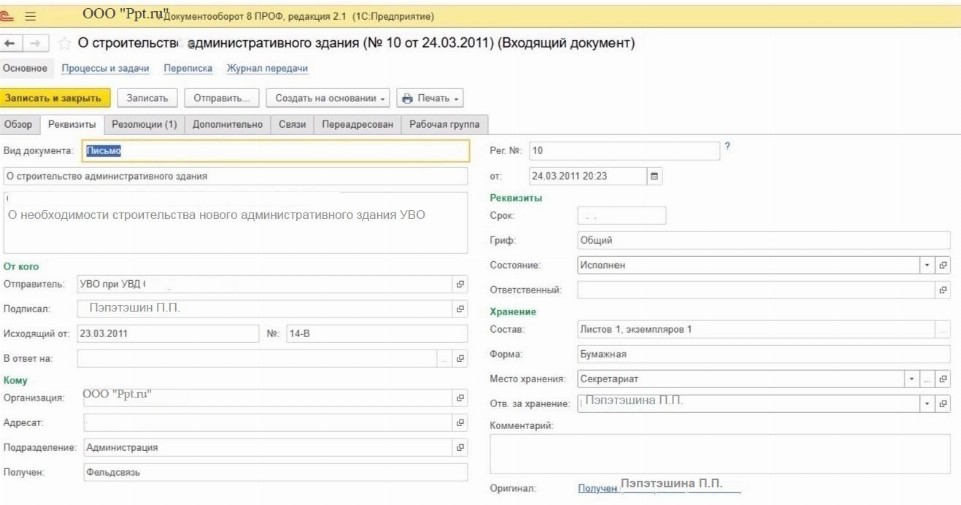Click the open icon next to Подразделение
Image resolution: width=961 pixels, height=505 pixels.
point(460,448)
